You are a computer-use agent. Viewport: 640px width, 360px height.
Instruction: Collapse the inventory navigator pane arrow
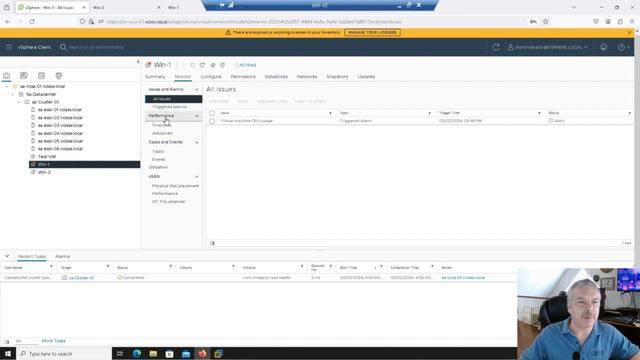tap(138, 62)
